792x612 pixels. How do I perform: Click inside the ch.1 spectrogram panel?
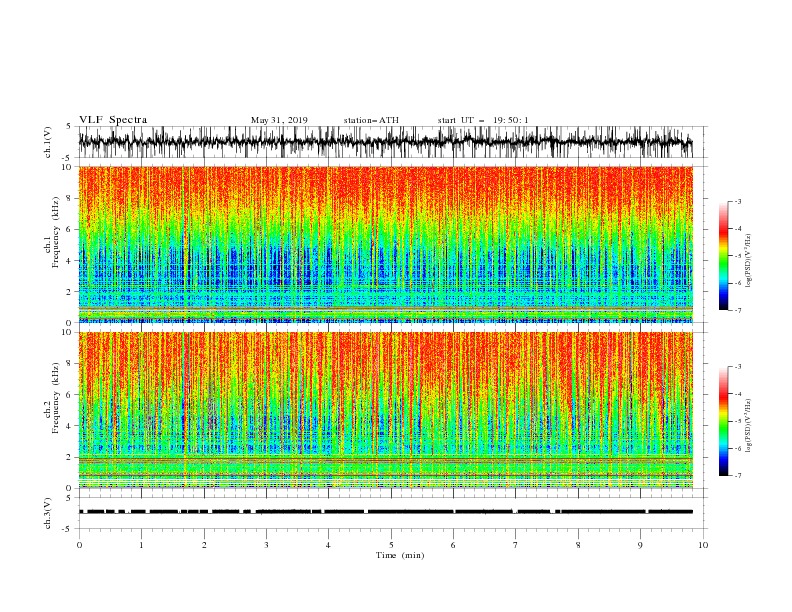[x=385, y=244]
